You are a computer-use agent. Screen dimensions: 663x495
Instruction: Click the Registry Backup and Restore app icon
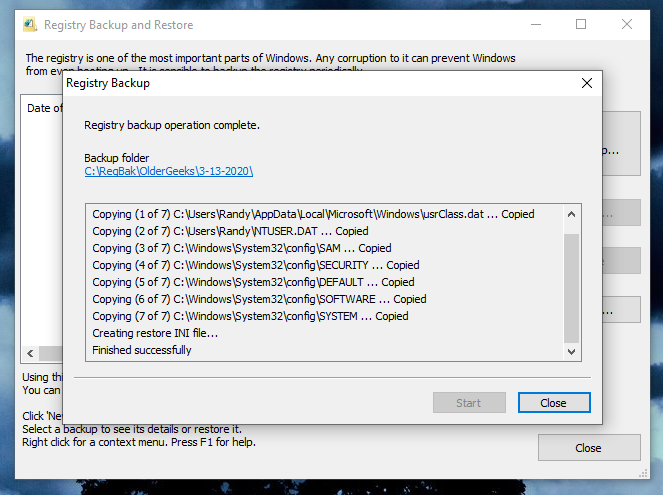point(30,25)
